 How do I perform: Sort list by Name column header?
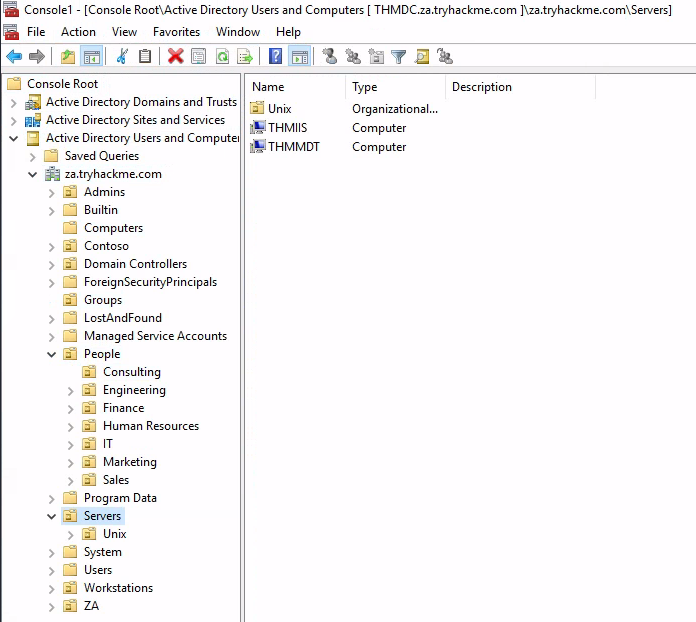click(x=297, y=87)
